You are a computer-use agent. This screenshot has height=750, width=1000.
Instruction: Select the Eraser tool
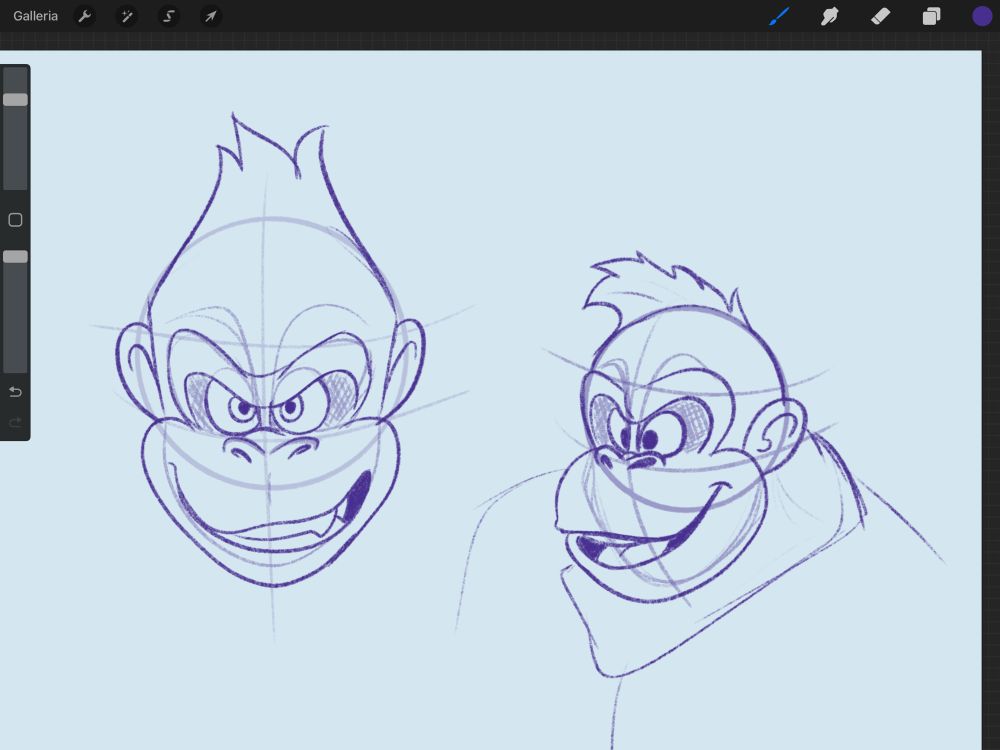[880, 16]
